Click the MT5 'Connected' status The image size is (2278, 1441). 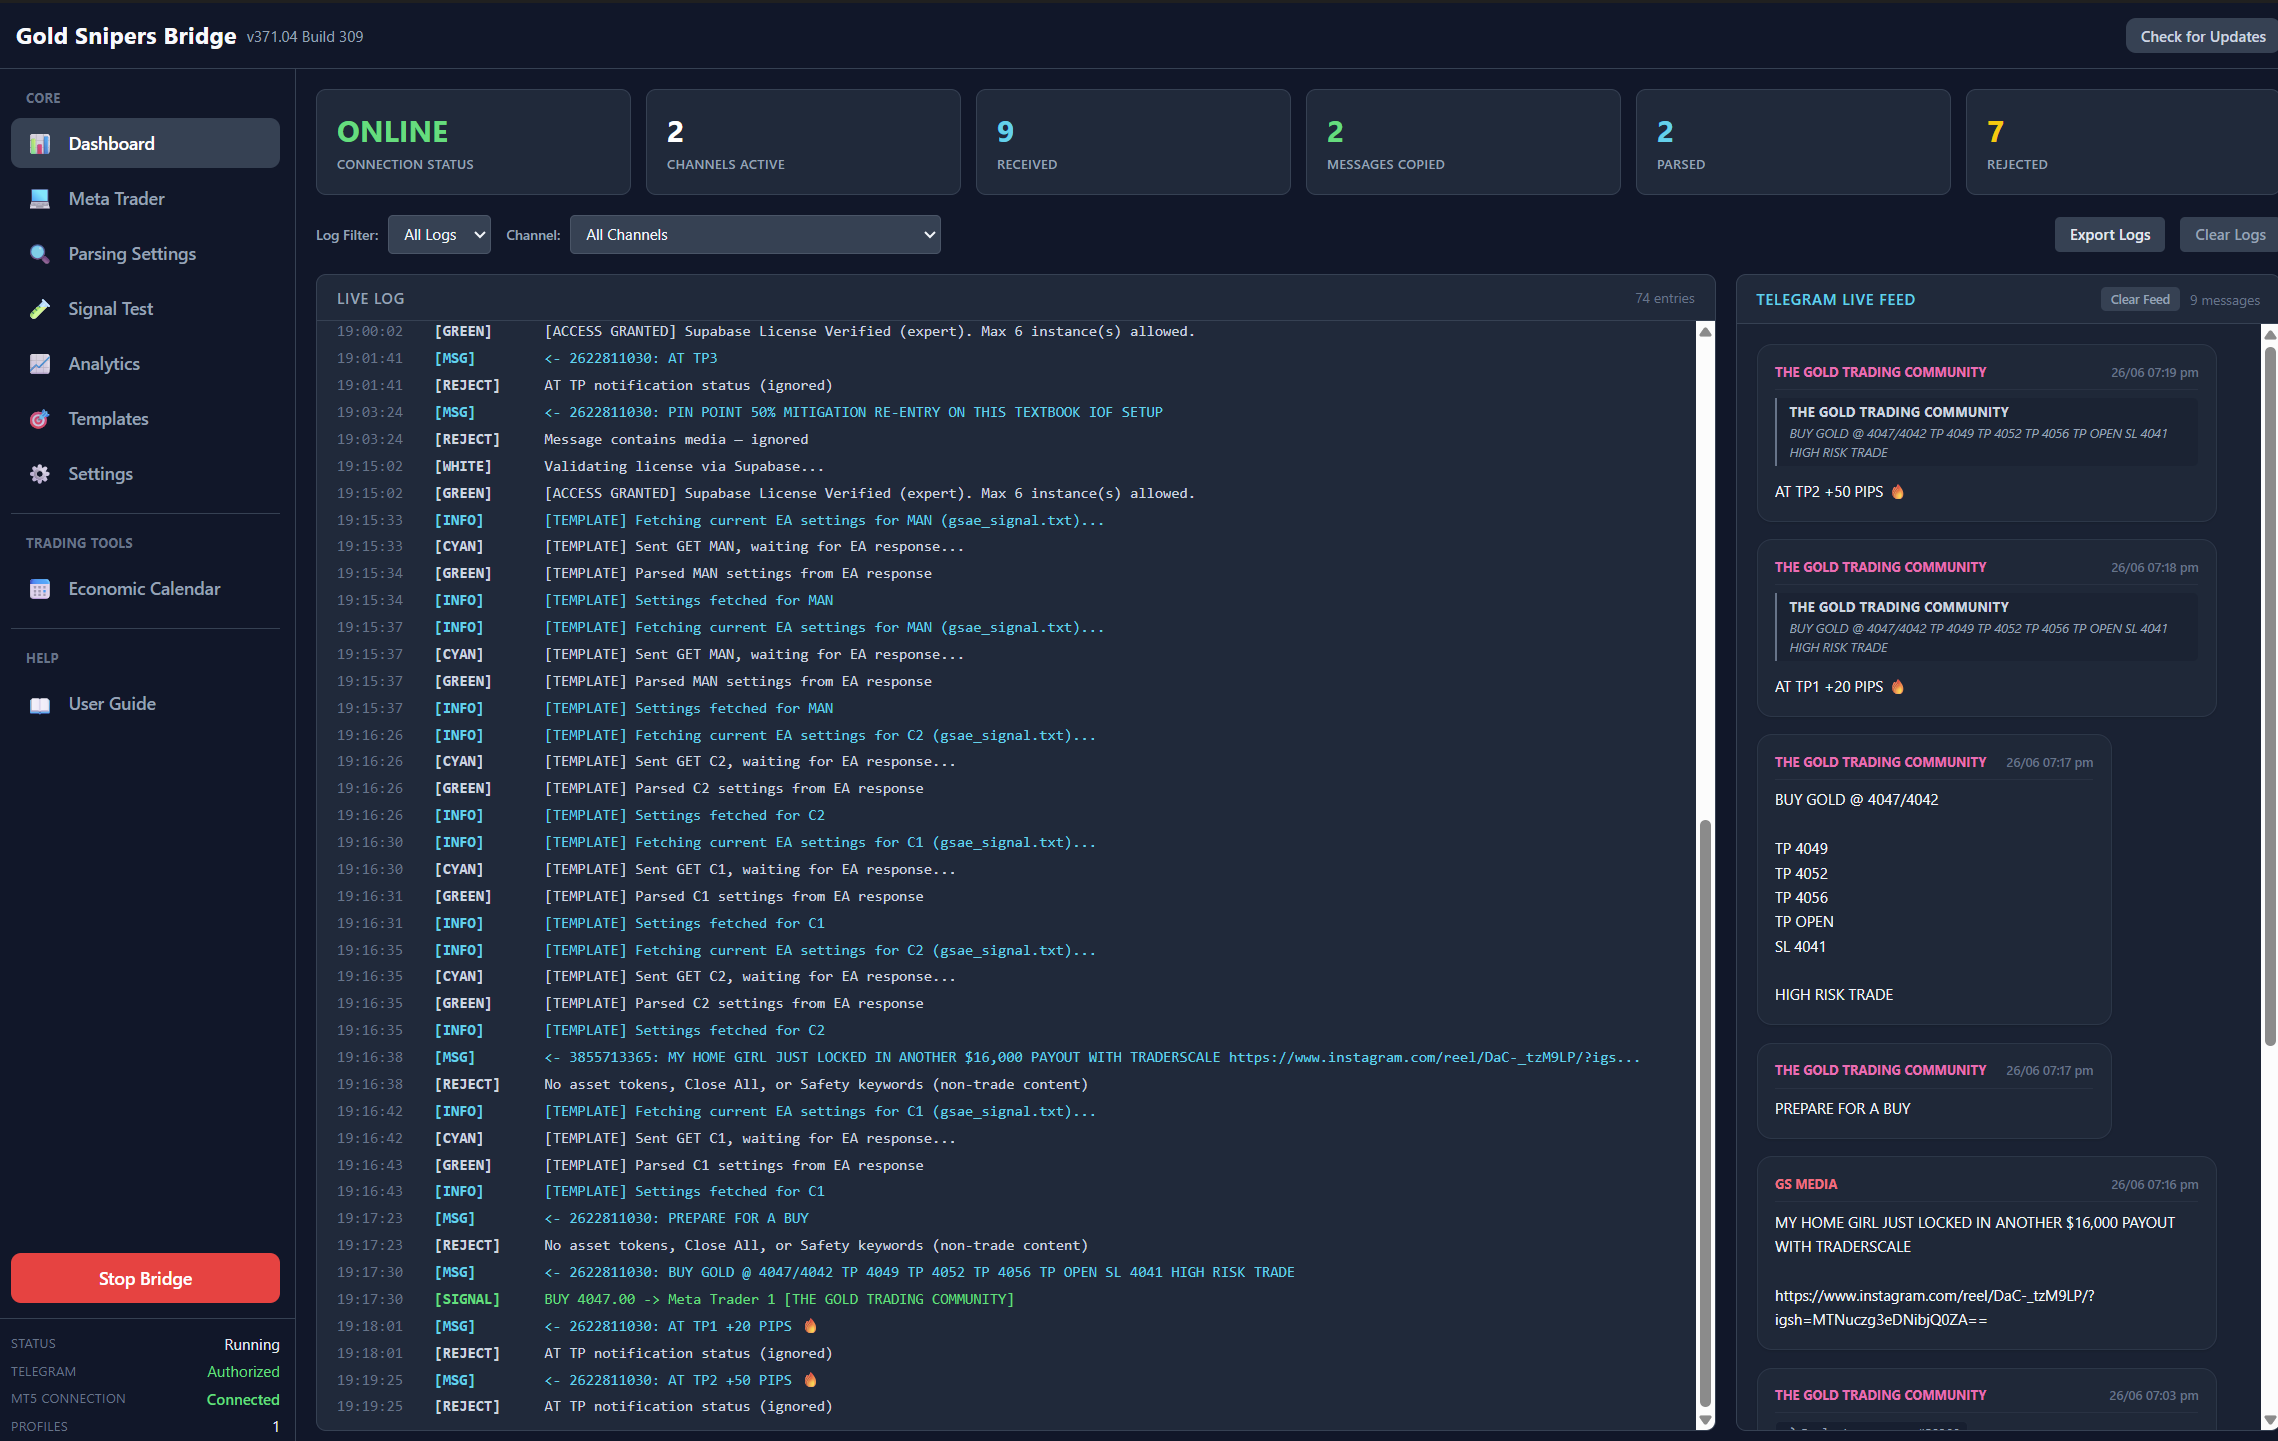coord(243,1399)
